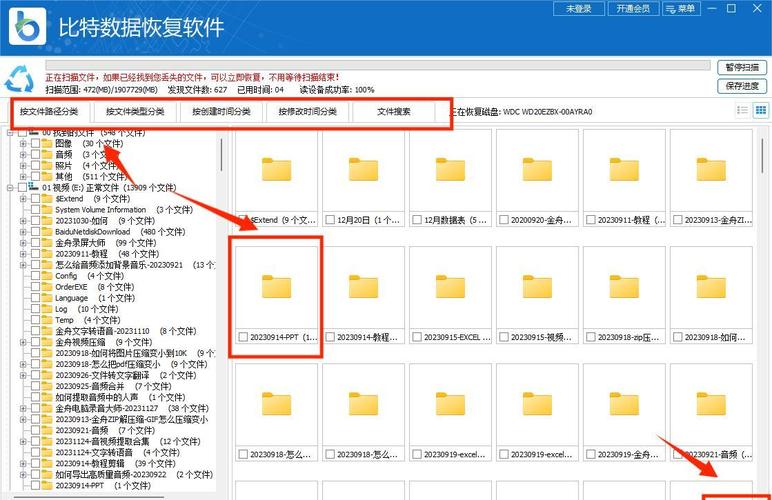Open the 20230915-视频 folder thumbnail
The width and height of the screenshot is (772, 500).
(x=537, y=287)
